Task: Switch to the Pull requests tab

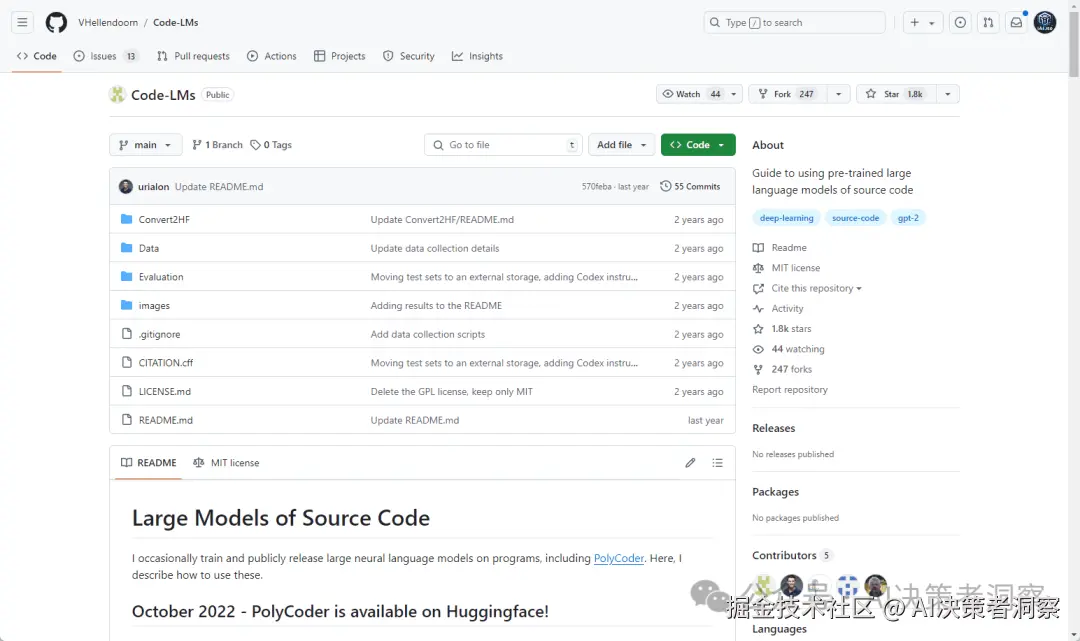Action: click(x=193, y=56)
